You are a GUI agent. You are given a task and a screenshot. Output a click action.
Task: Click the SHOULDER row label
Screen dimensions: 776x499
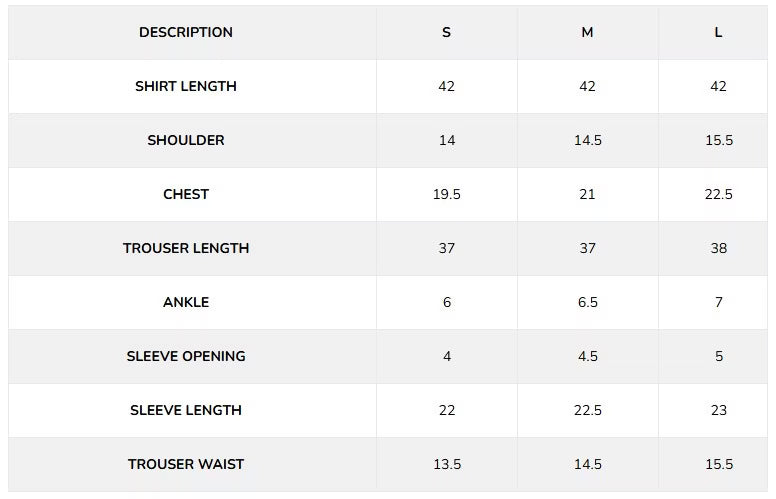186,140
